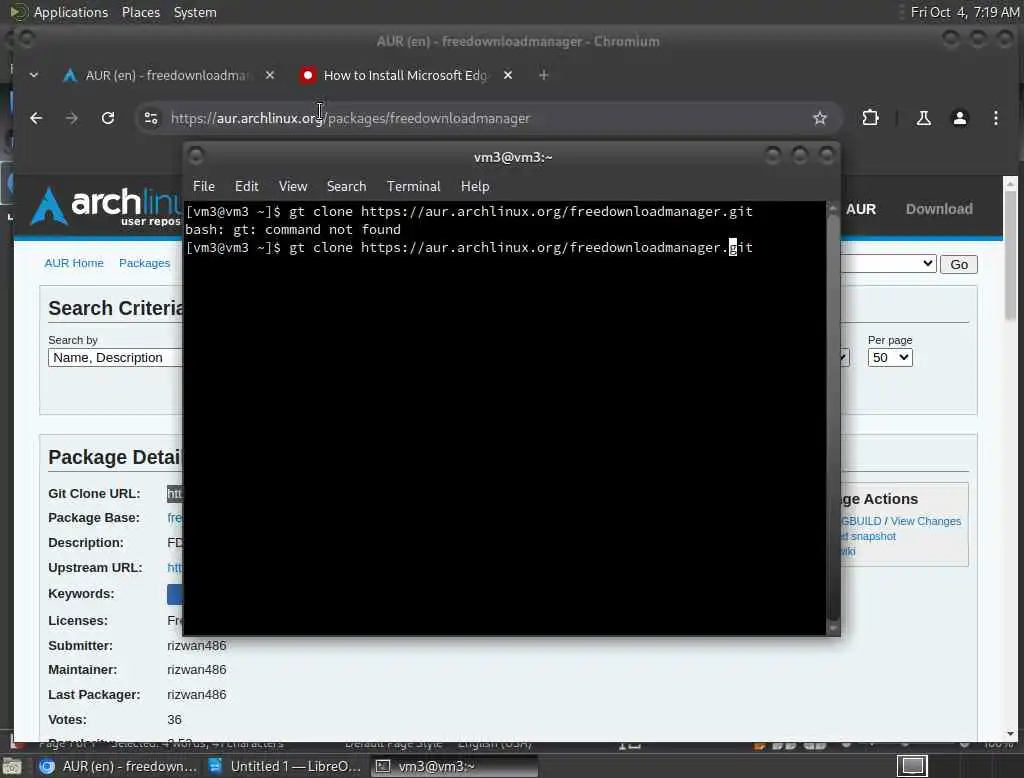1024x778 pixels.
Task: Open the Chromium profile icon
Action: click(959, 118)
